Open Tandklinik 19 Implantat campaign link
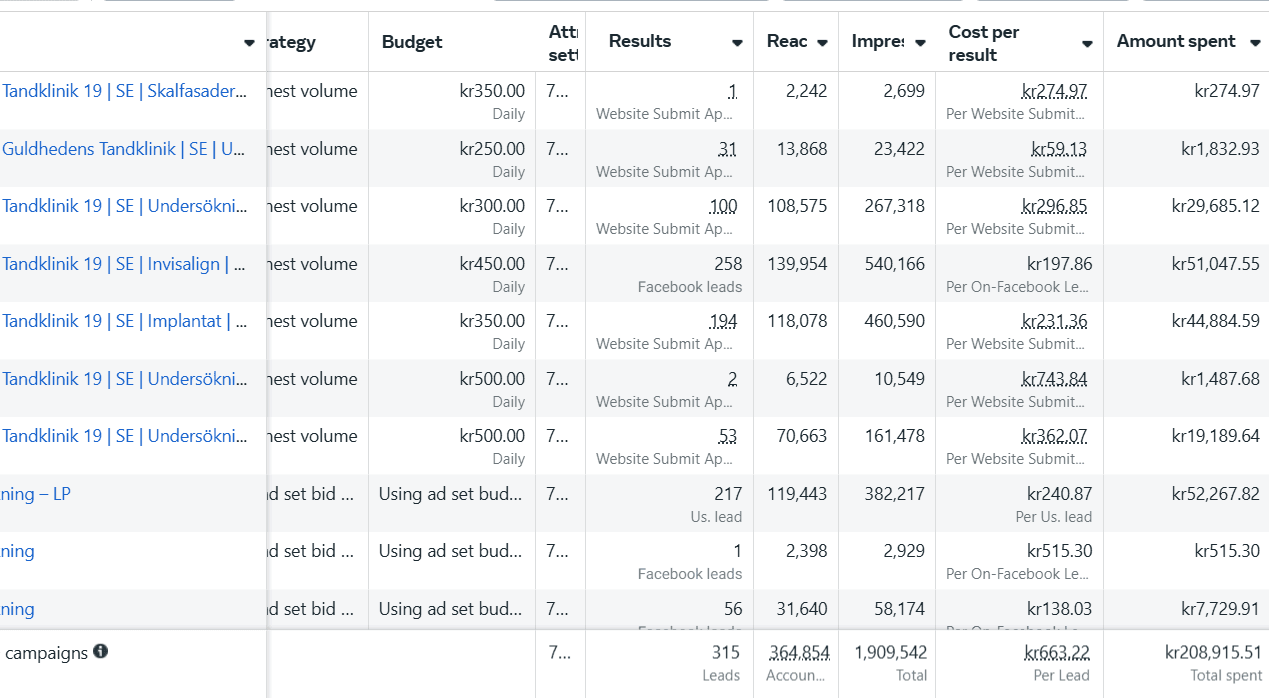This screenshot has width=1269, height=698. point(124,321)
